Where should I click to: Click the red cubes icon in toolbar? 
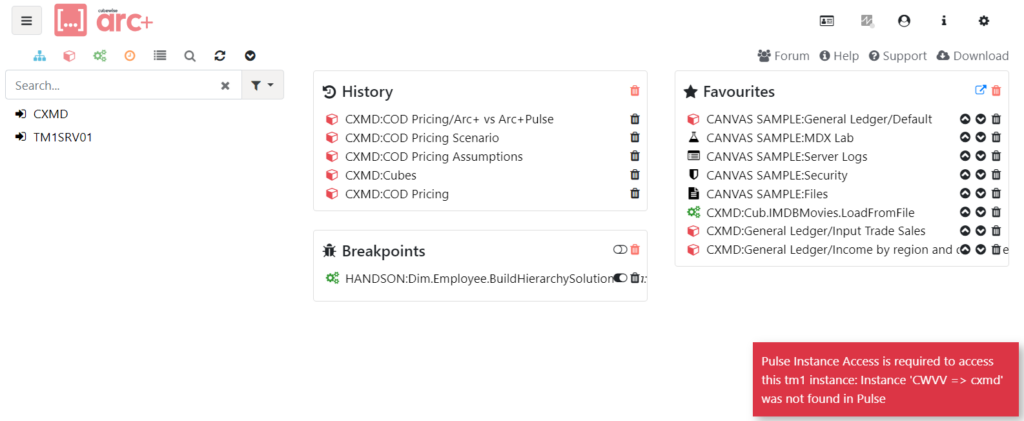pos(69,56)
